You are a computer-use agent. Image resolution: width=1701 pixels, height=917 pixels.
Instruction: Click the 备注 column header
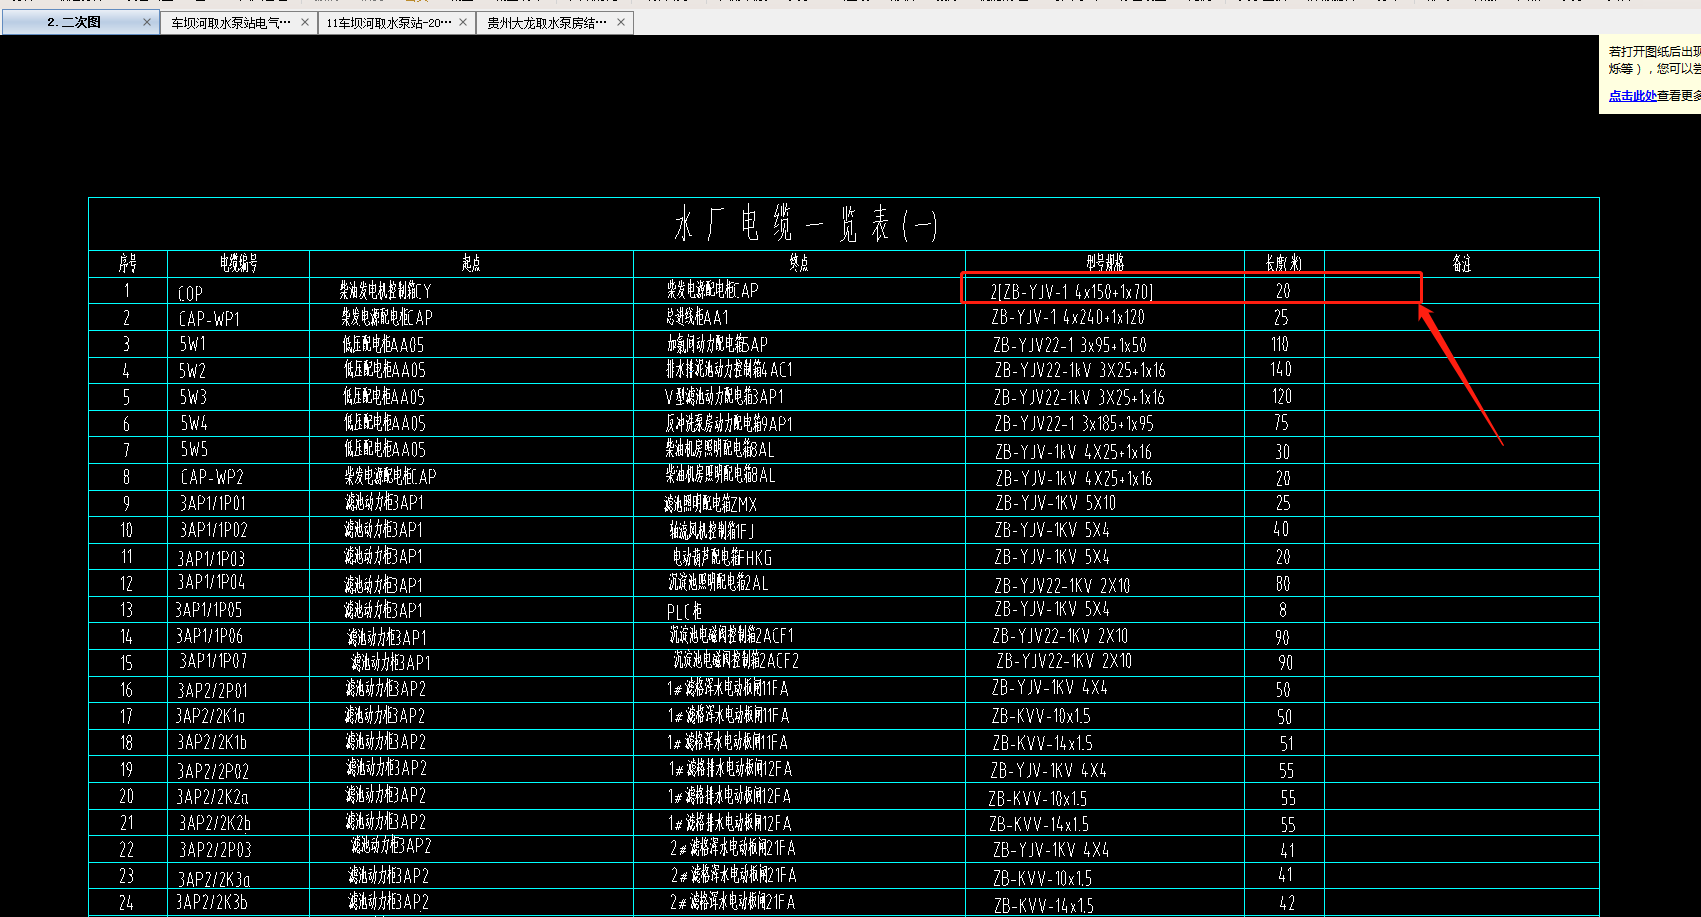click(1462, 263)
